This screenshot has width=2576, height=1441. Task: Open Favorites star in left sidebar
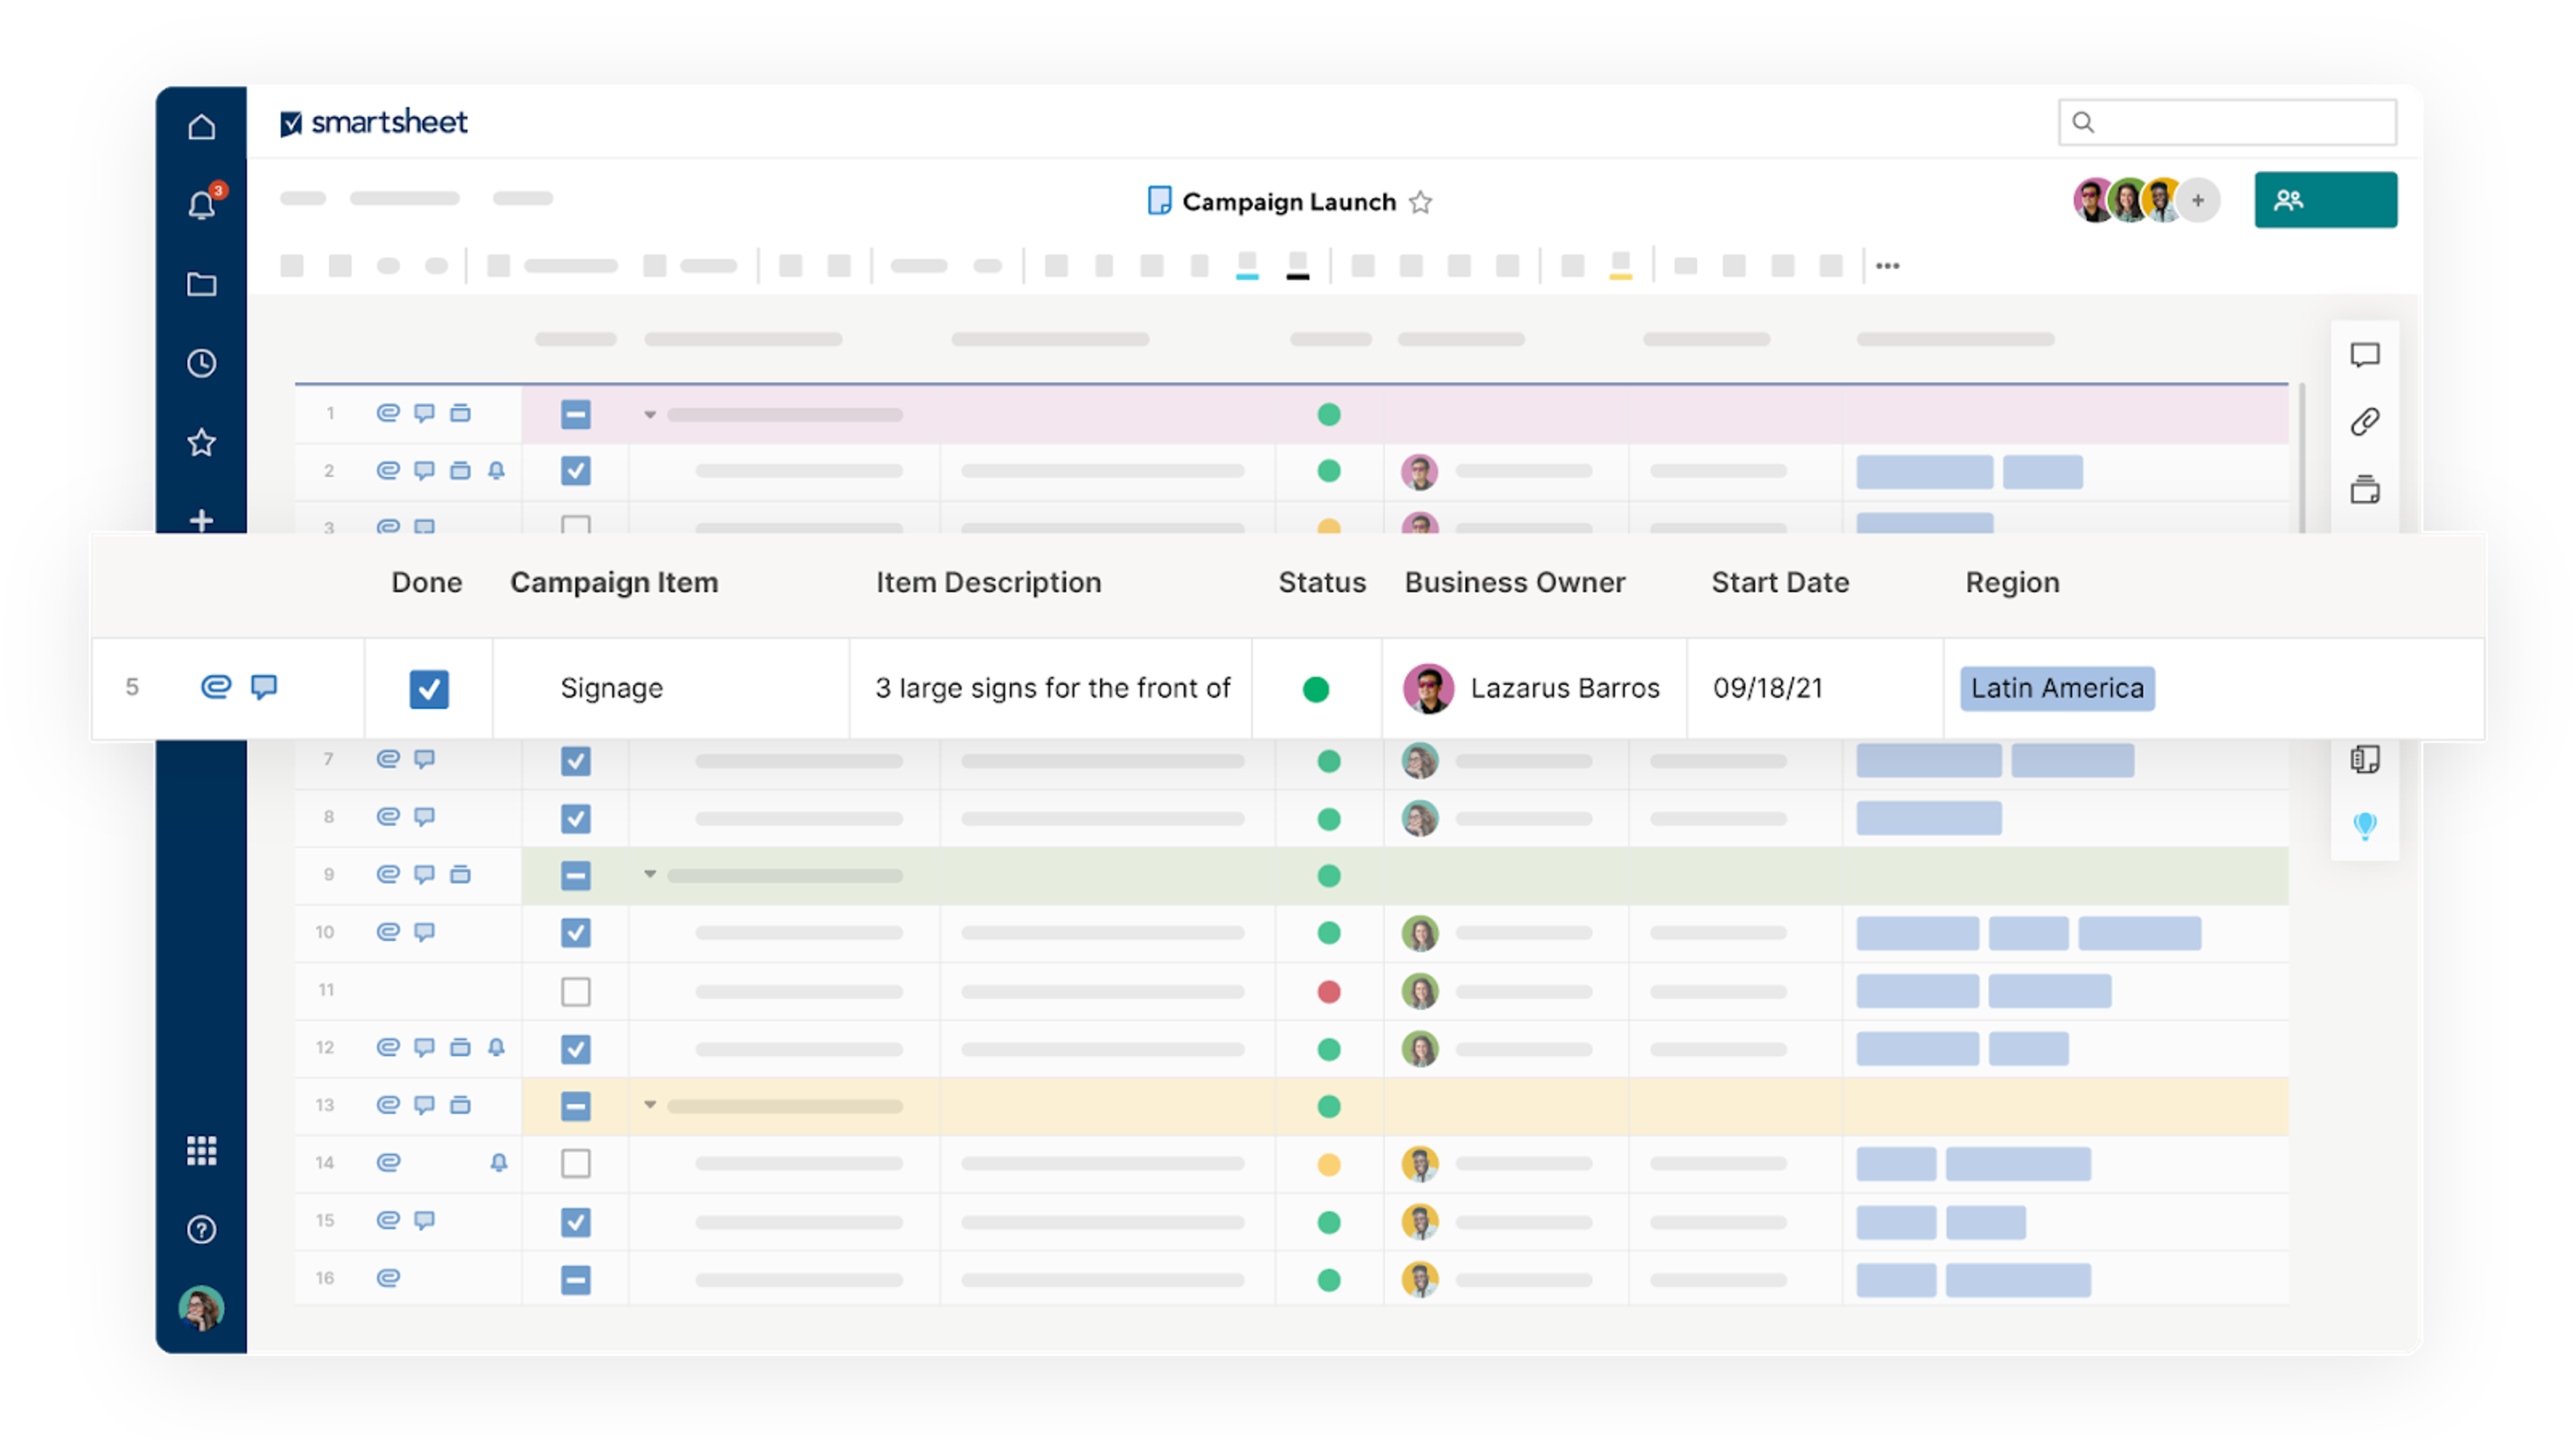201,442
